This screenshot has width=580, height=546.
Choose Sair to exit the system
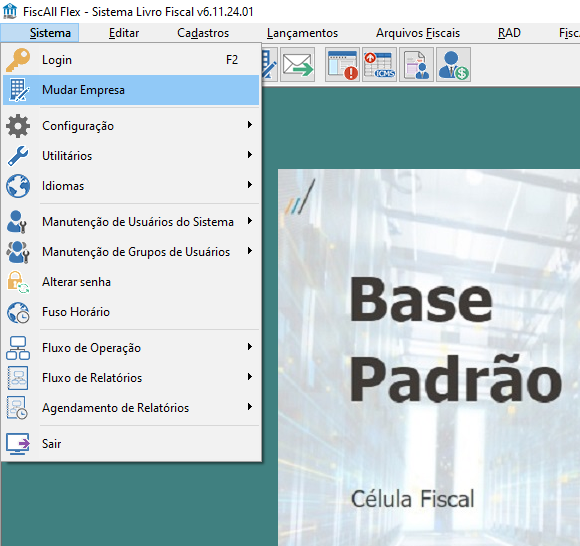(131, 444)
